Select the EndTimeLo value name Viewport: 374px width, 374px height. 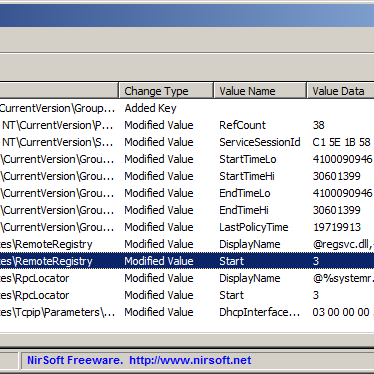coord(245,193)
